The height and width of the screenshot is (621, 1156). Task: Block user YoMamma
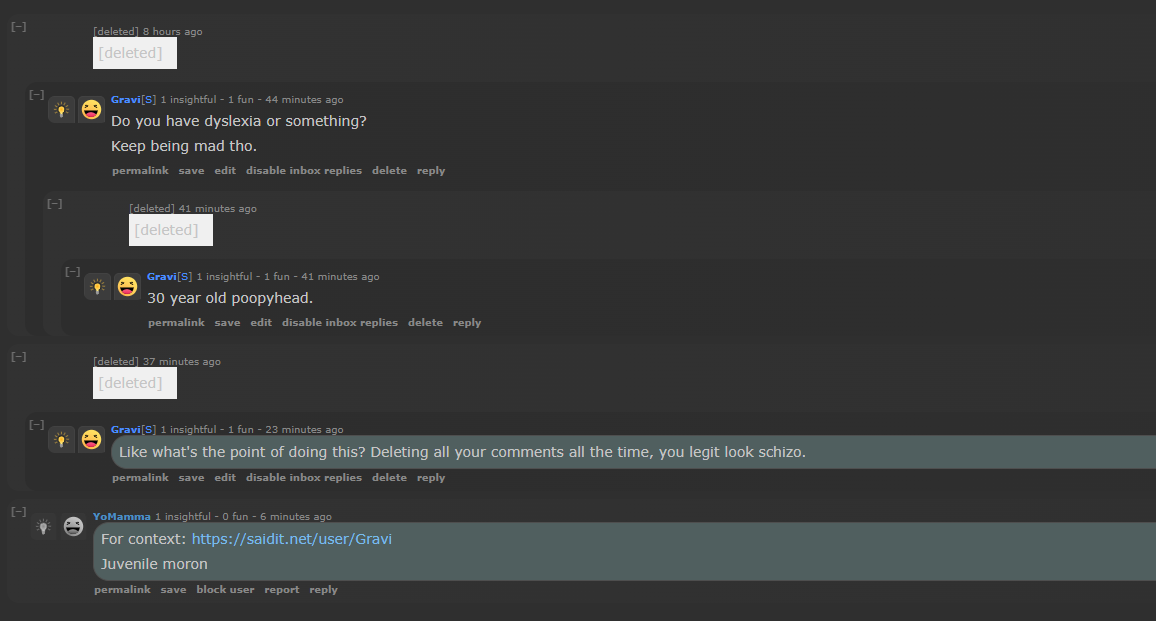click(225, 589)
